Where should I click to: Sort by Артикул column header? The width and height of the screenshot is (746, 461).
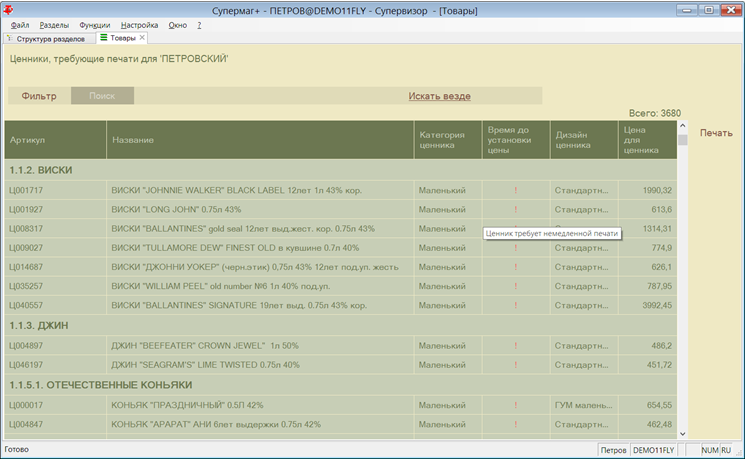pyautogui.click(x=55, y=140)
